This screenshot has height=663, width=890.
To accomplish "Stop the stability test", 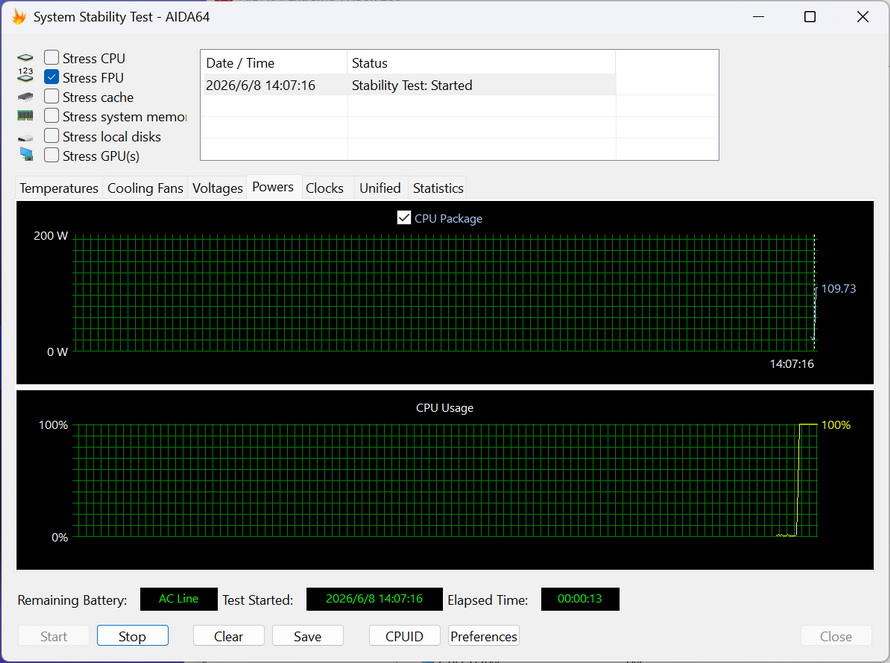I will click(132, 636).
